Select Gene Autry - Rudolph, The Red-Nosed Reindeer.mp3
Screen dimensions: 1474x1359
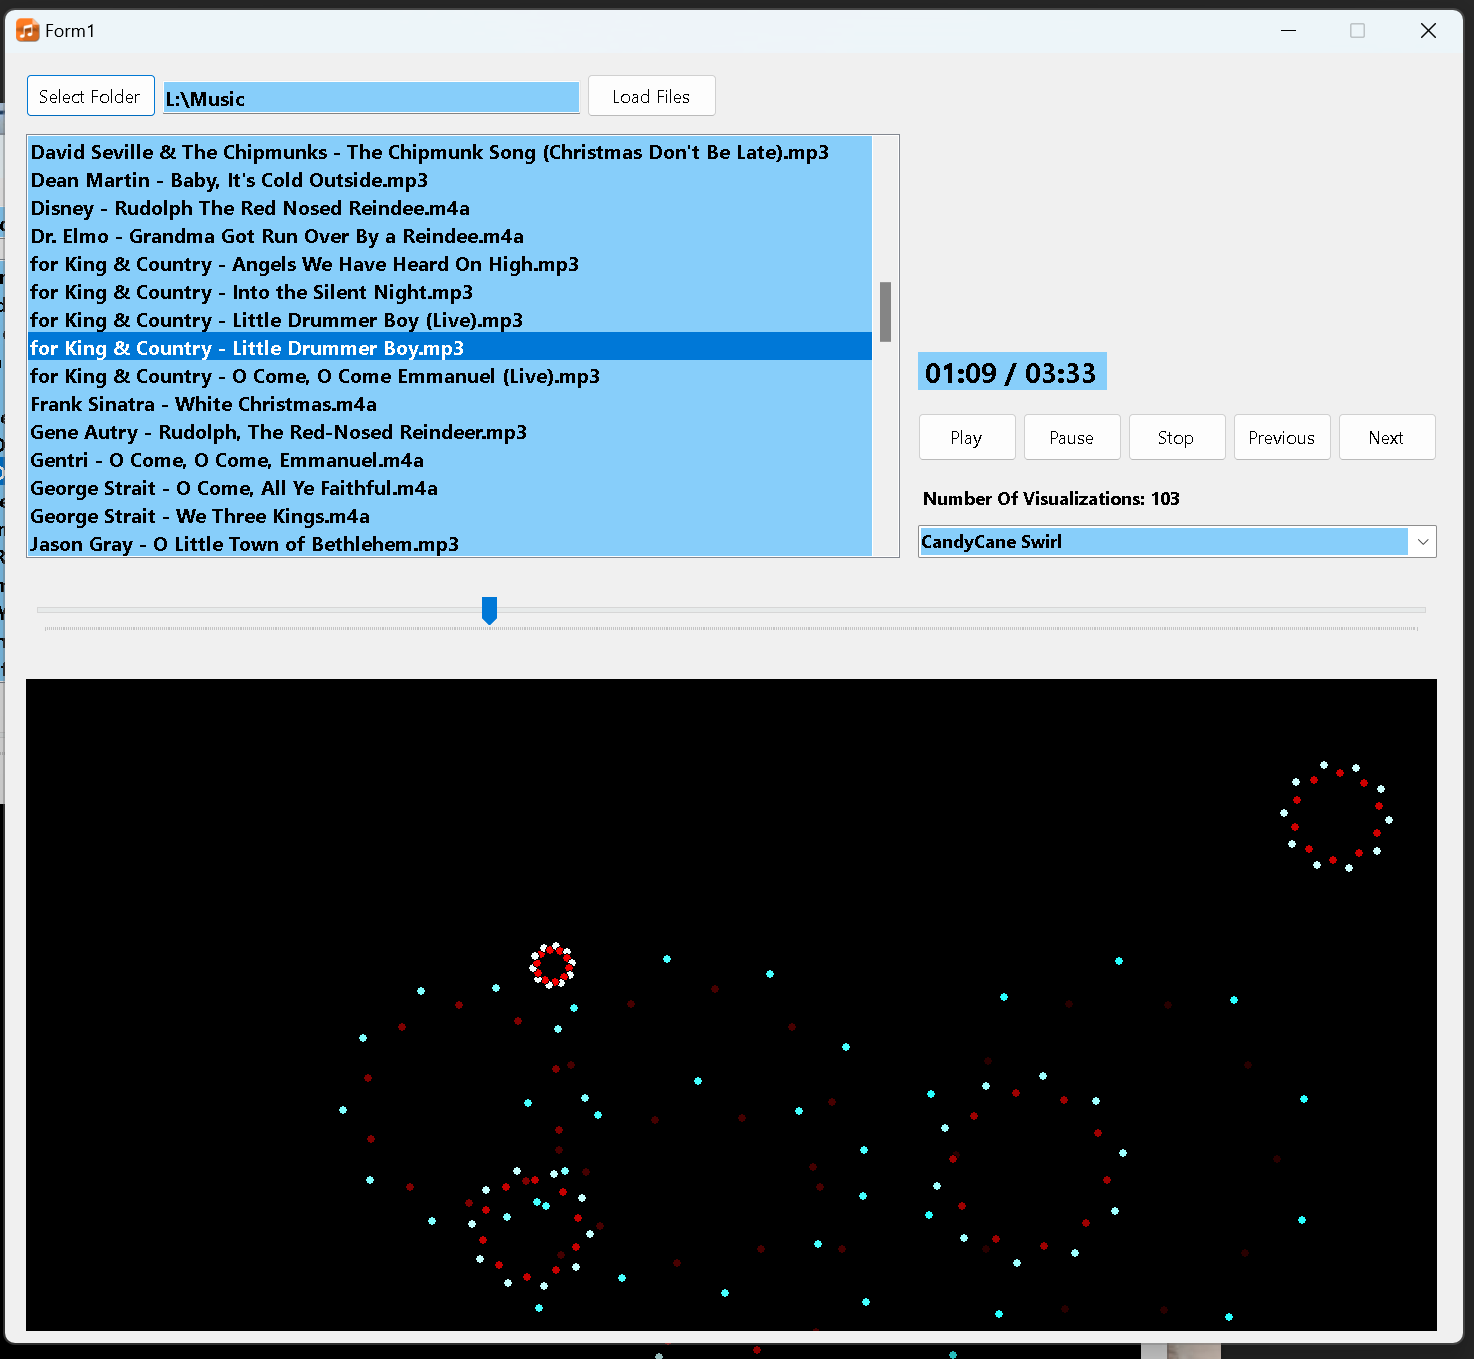[x=450, y=432]
